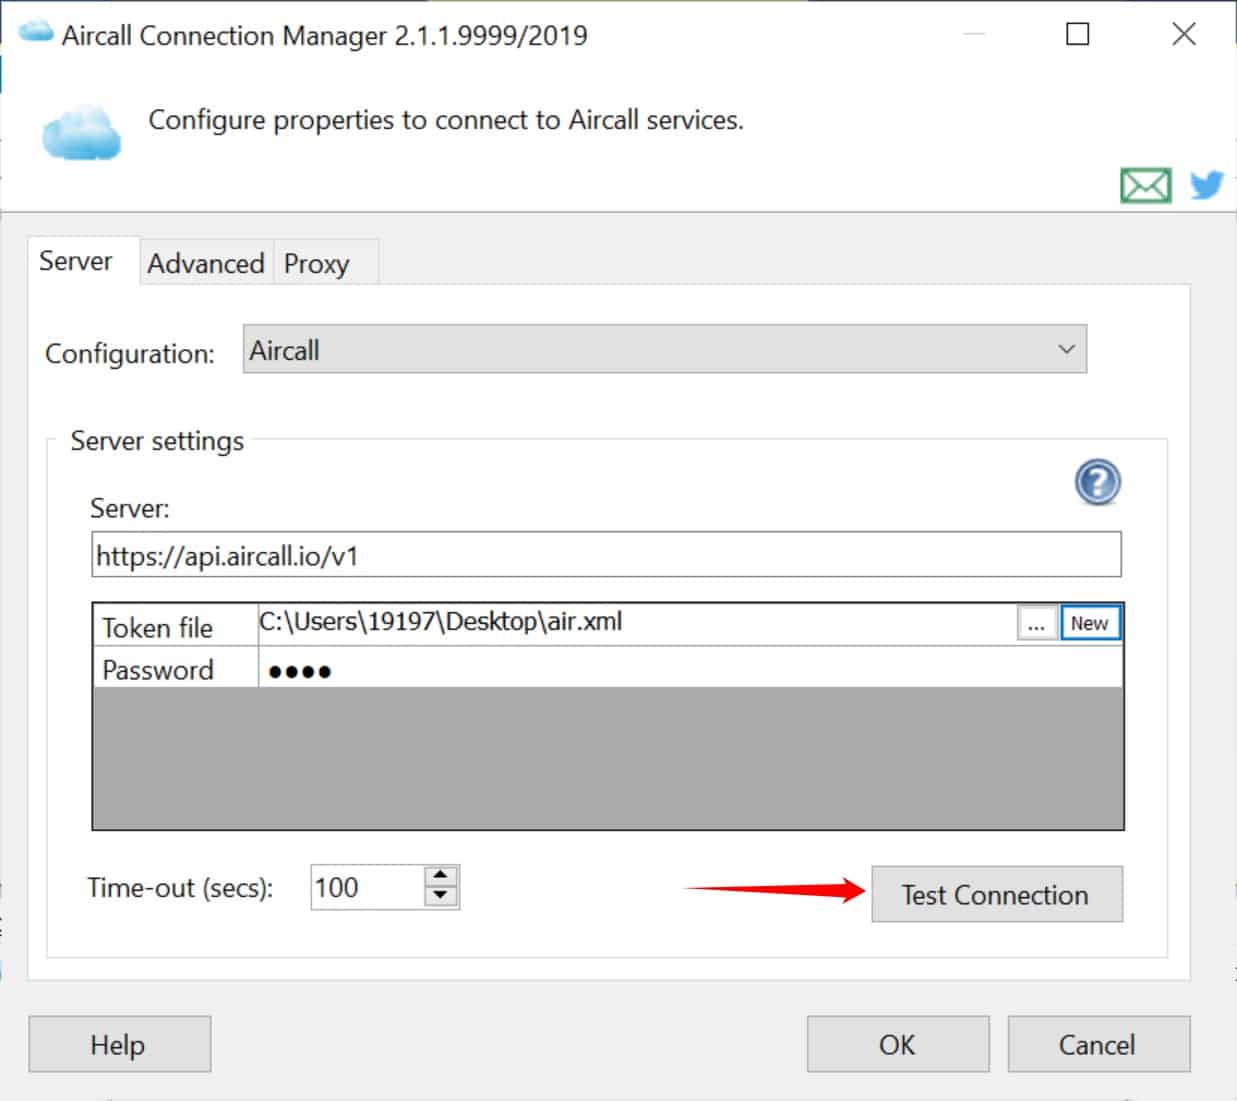Switch to the Advanced tab
The height and width of the screenshot is (1101, 1237).
coord(206,263)
